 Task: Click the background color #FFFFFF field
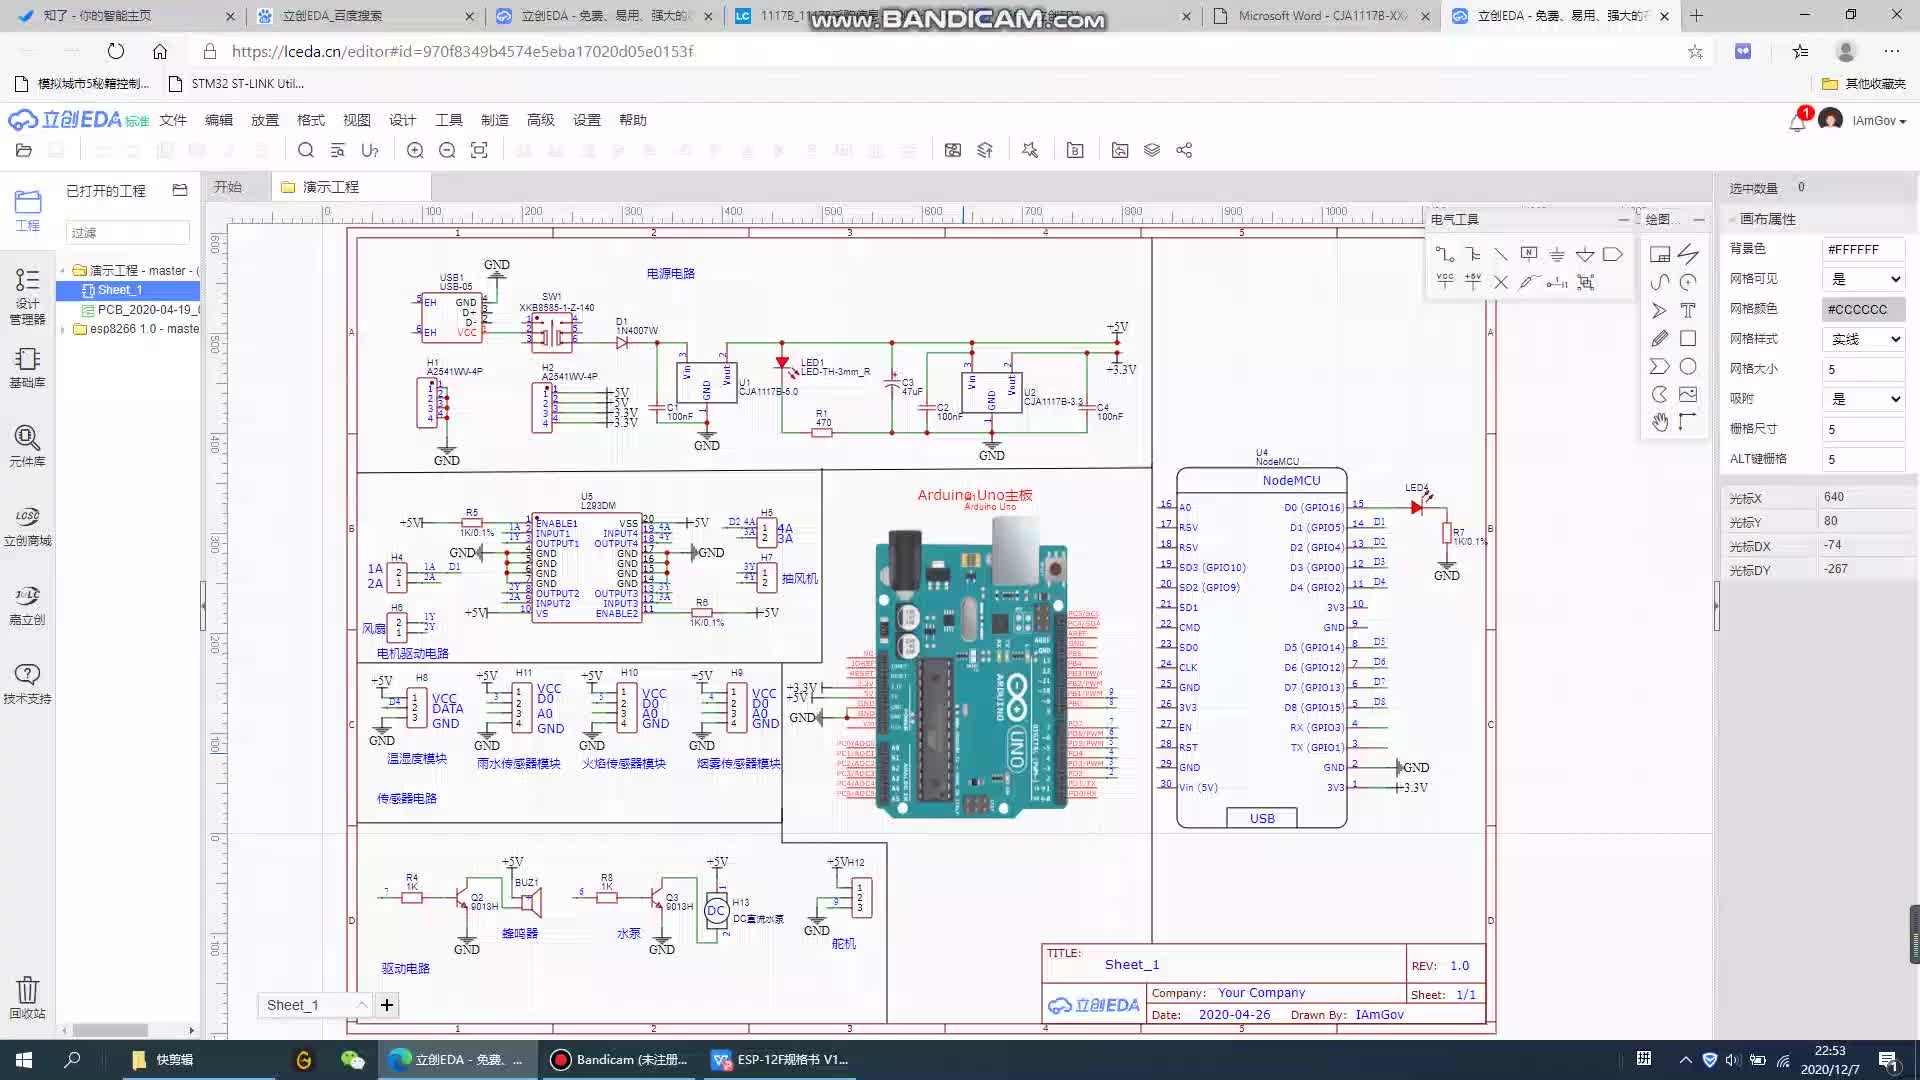1864,249
